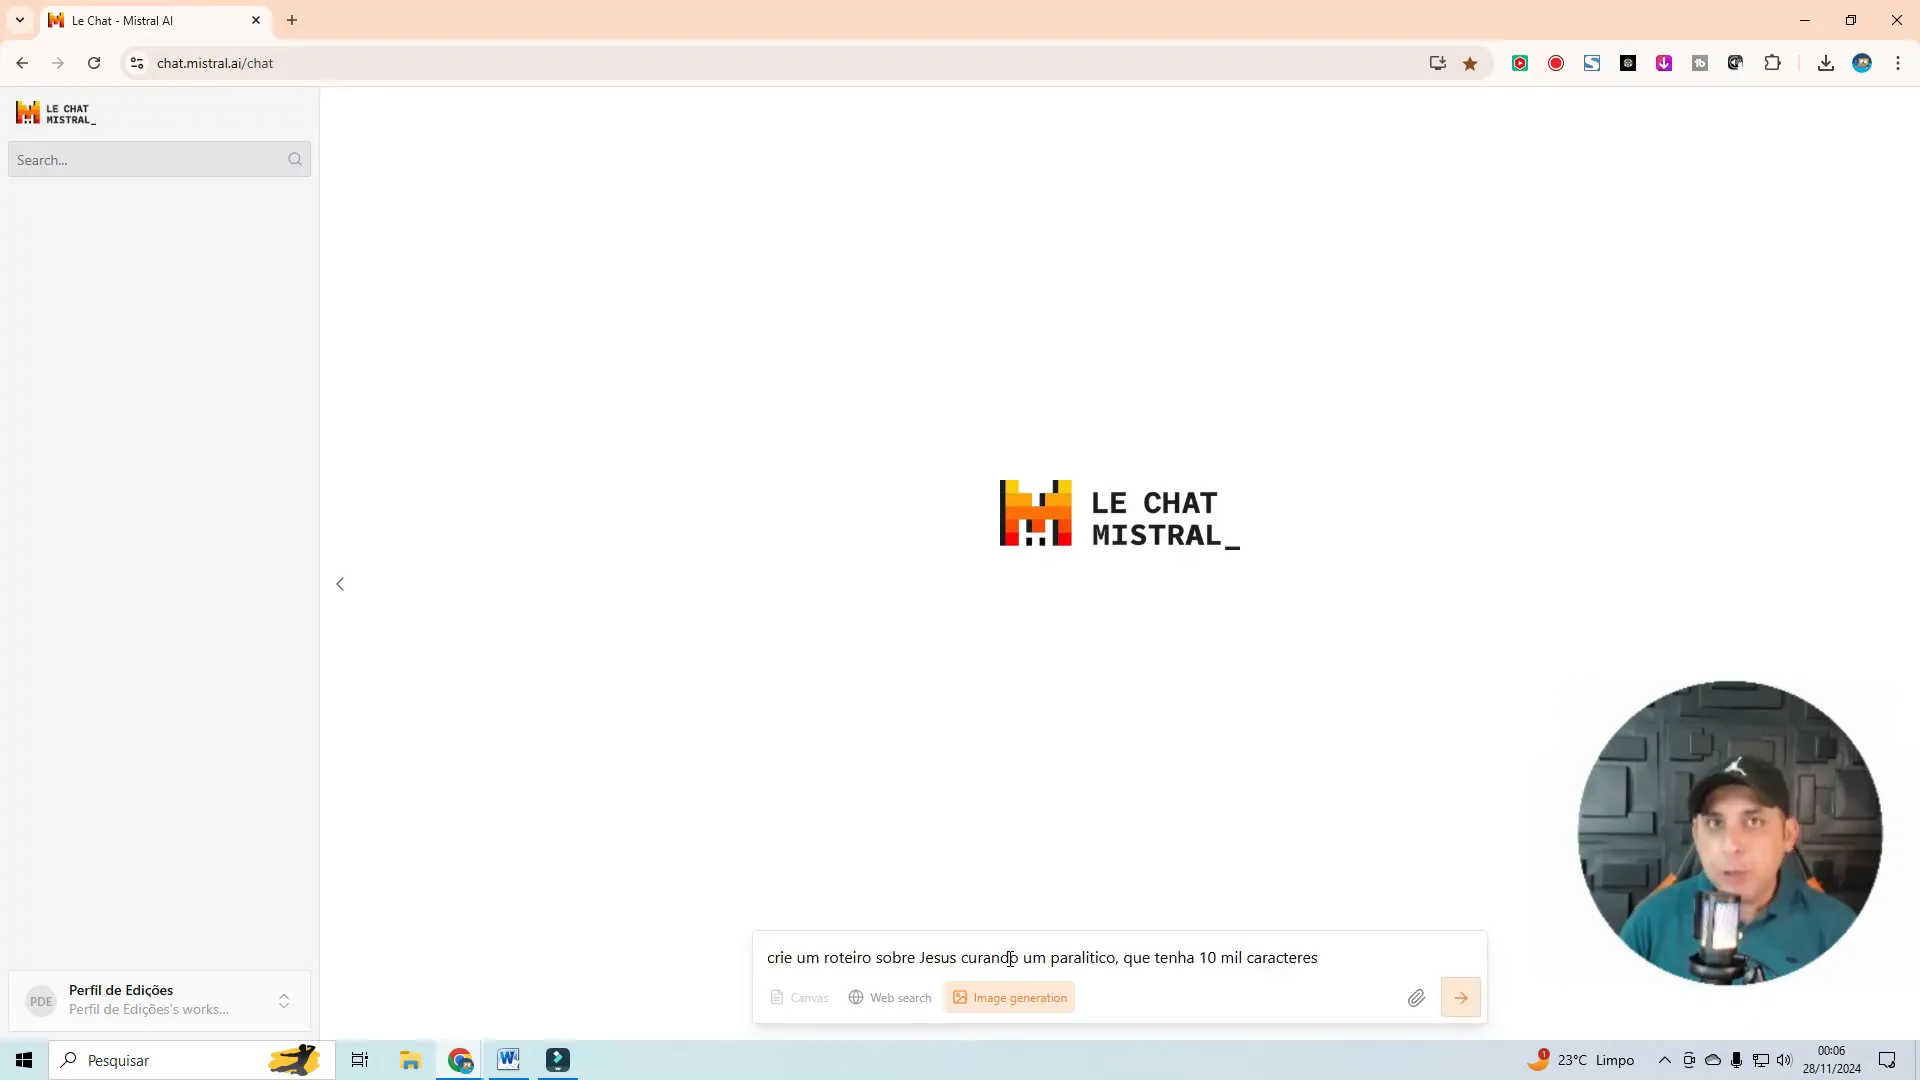Viewport: 1920px width, 1080px height.
Task: Select the Le Chat - Mistral AI tab
Action: coord(155,20)
